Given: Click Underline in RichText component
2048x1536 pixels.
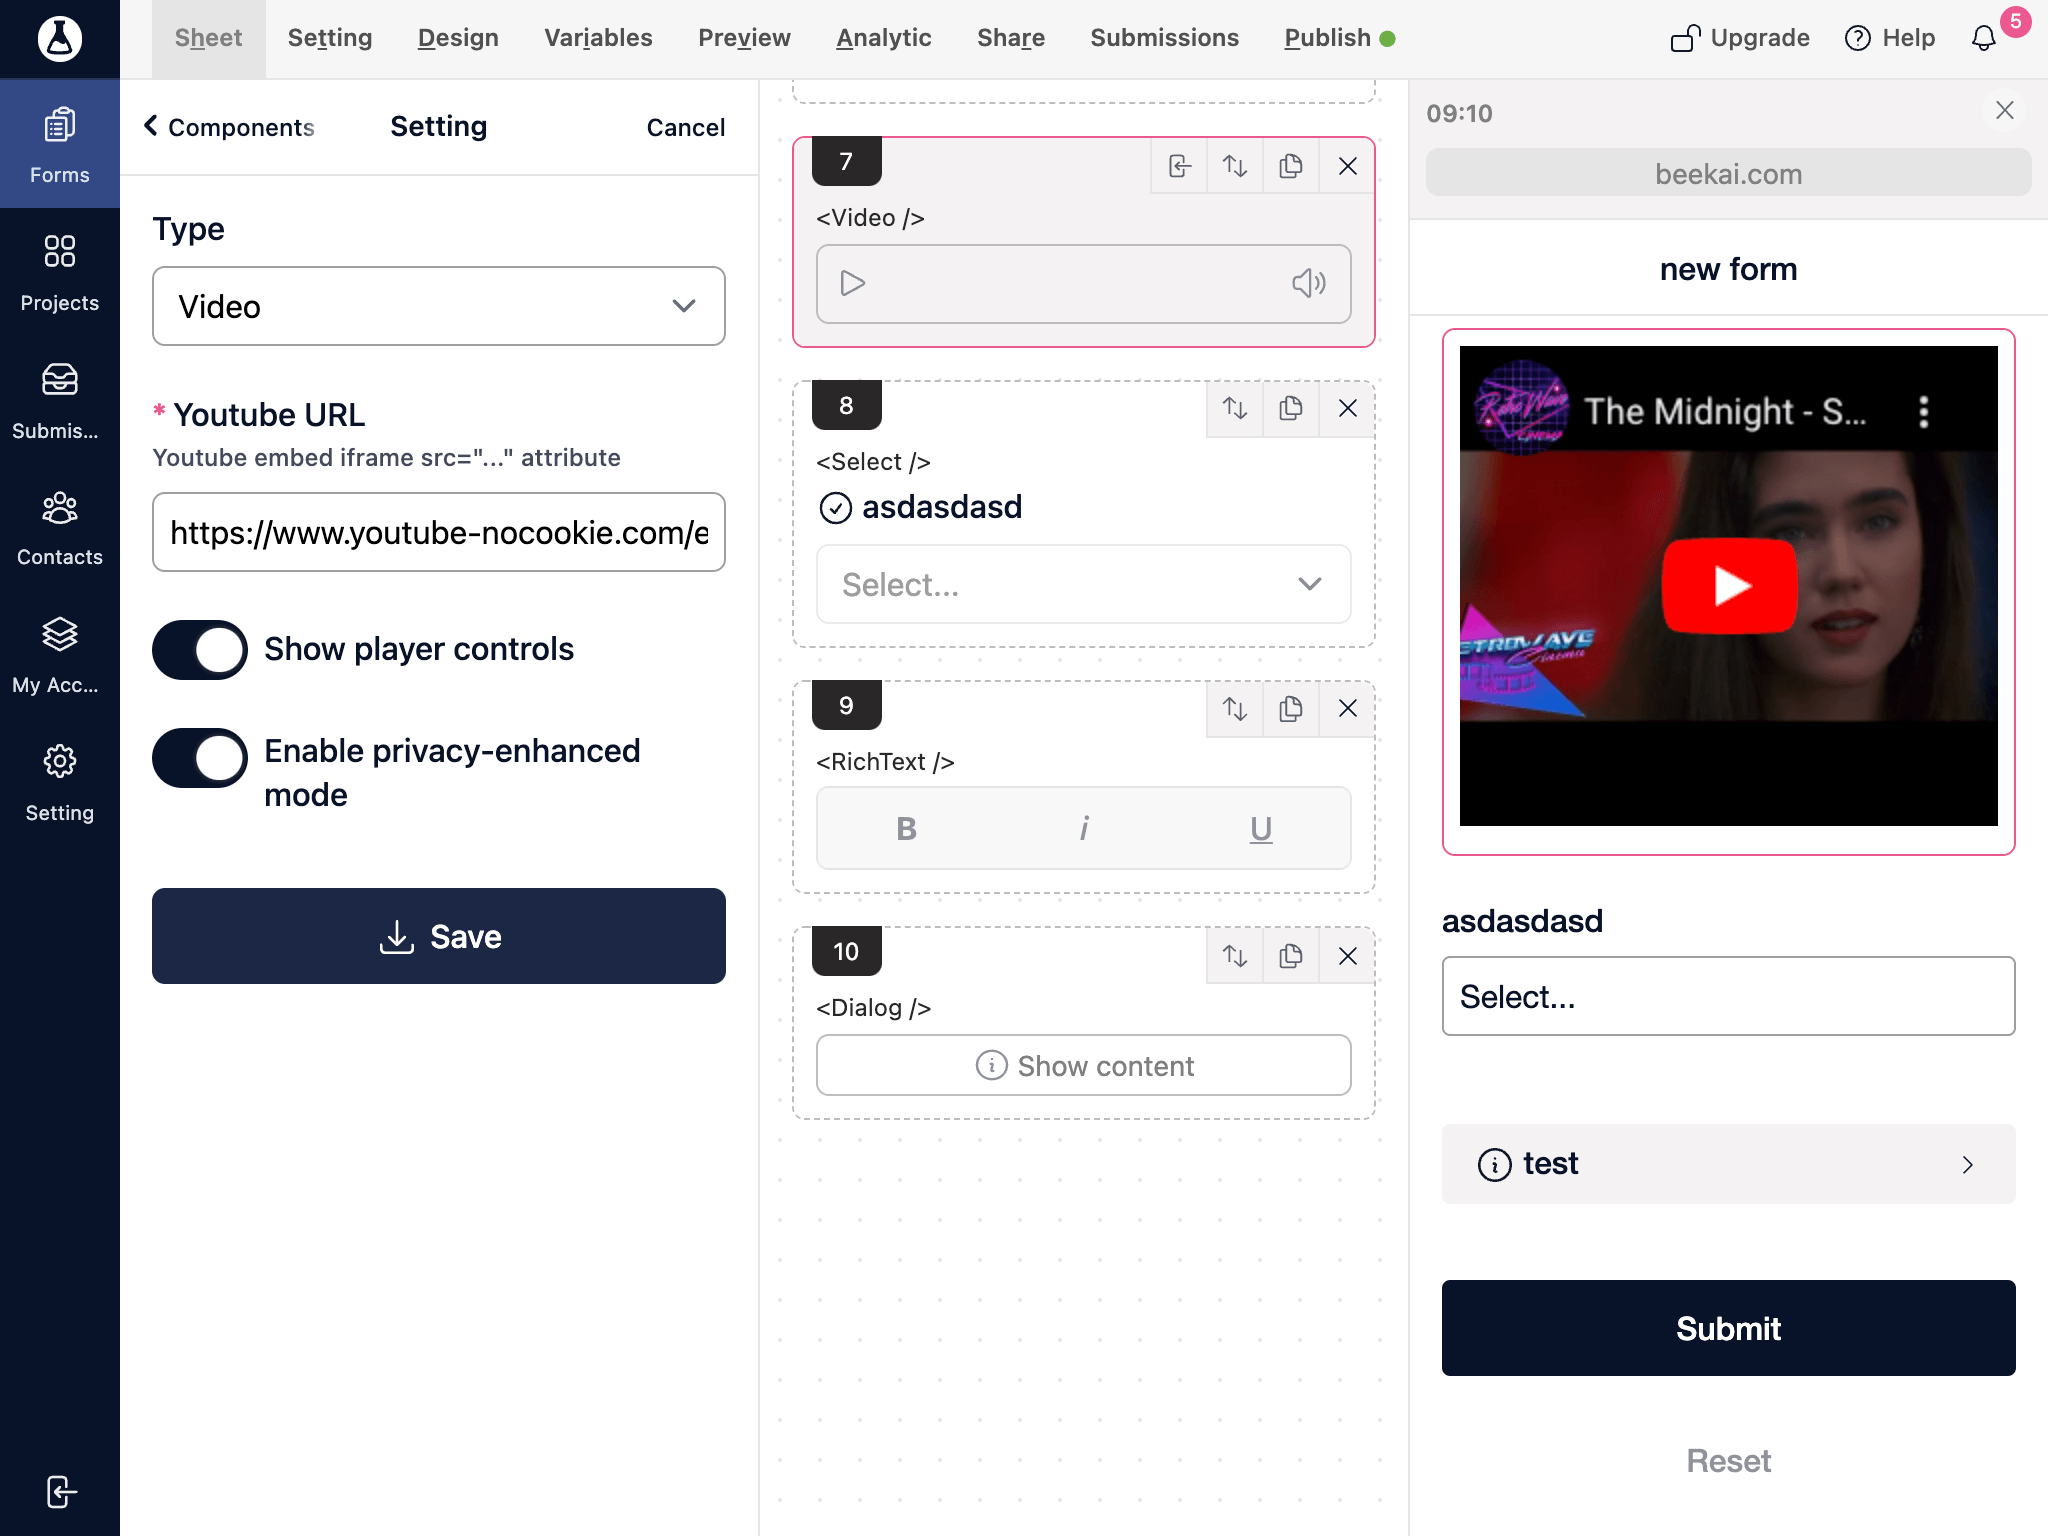Looking at the screenshot, I should click(1261, 828).
